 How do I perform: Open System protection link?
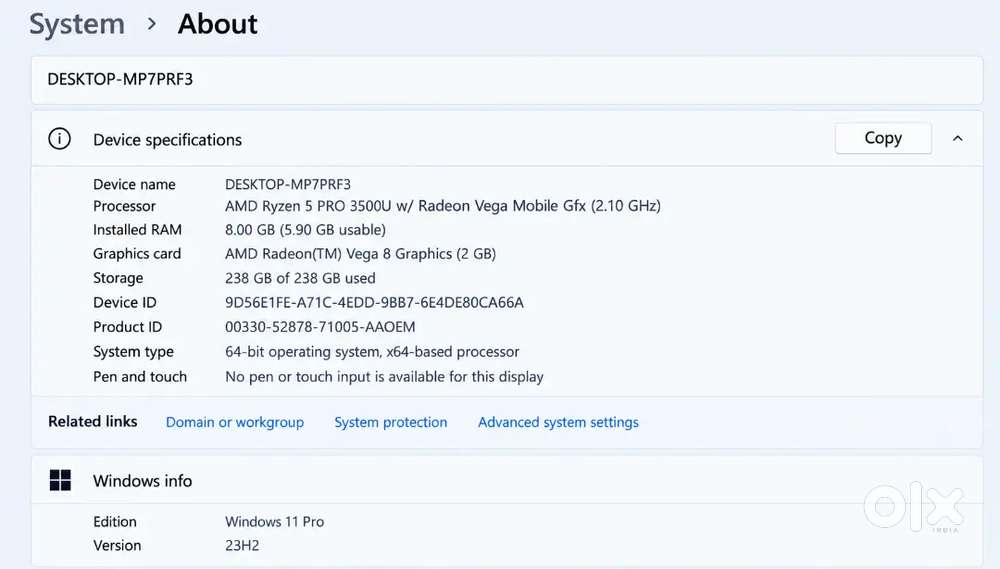[x=390, y=422]
